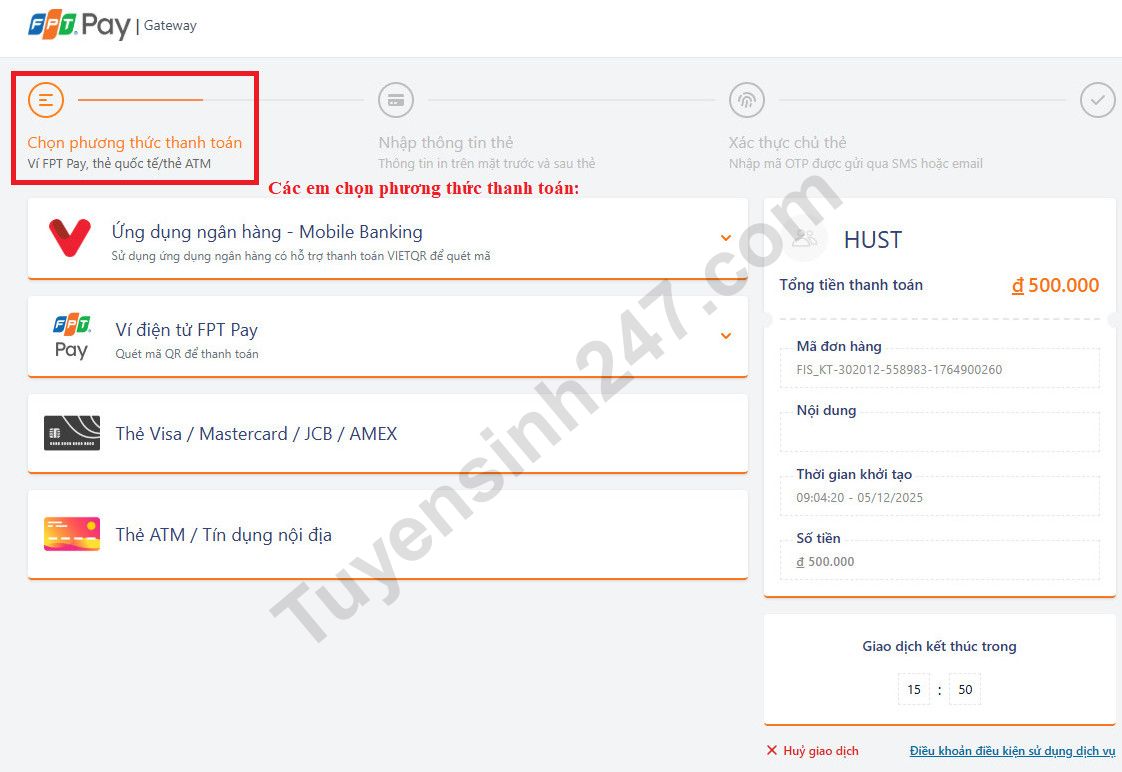This screenshot has height=772, width=1122.
Task: Click the black international card icon
Action: [x=72, y=433]
